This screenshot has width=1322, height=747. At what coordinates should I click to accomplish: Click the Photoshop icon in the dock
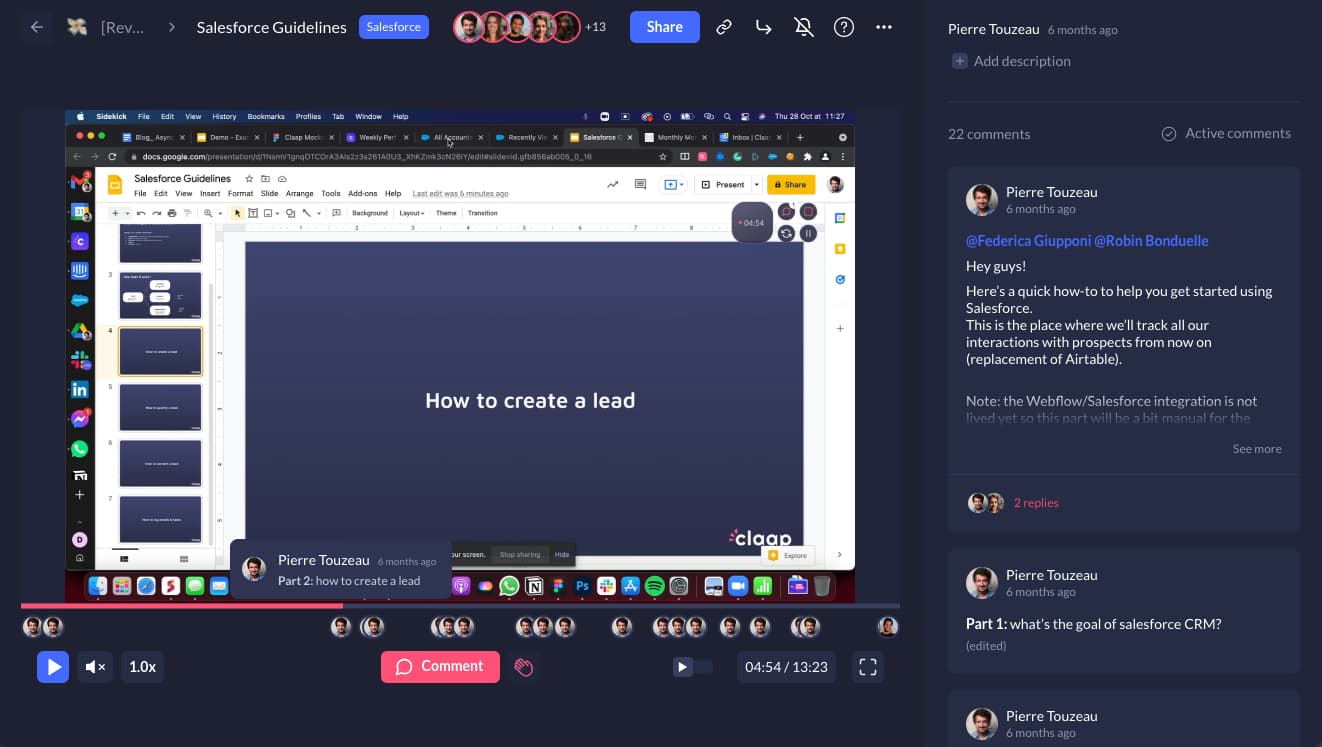(582, 586)
